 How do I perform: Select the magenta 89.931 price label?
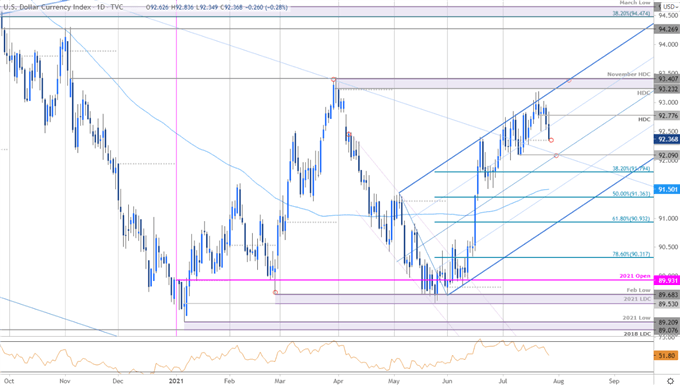coord(666,281)
